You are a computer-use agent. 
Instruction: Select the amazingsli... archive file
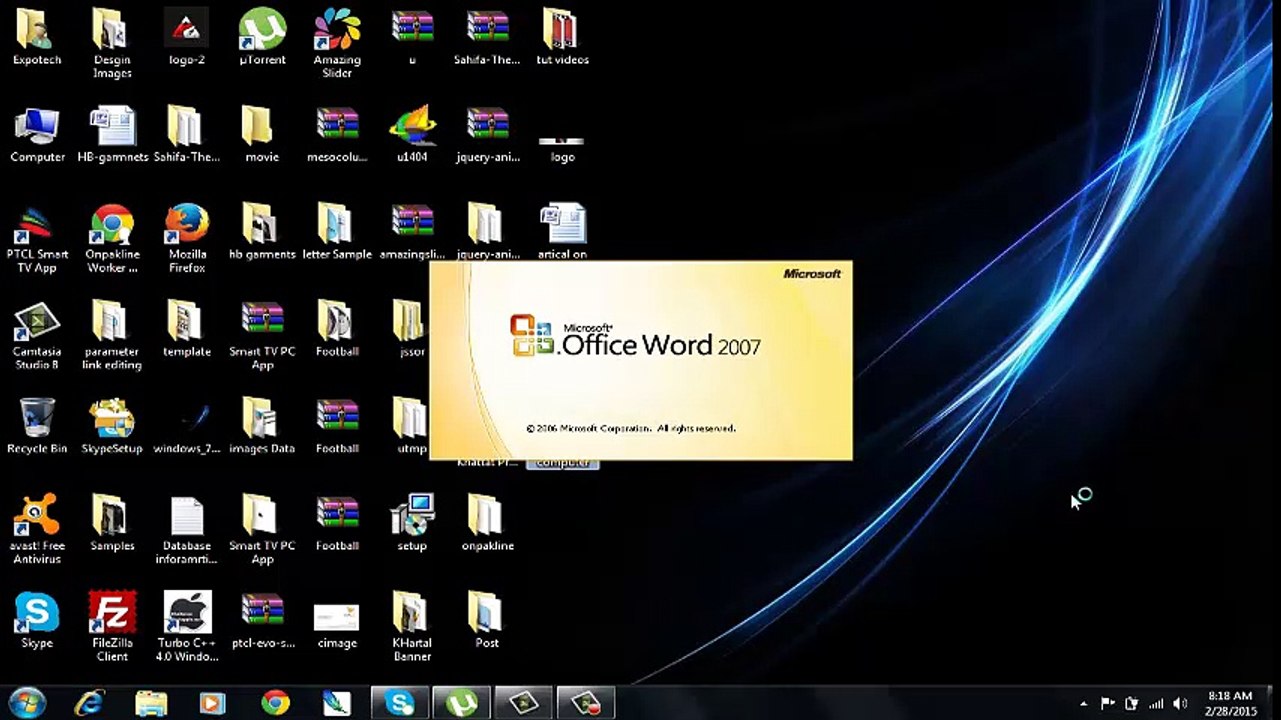[412, 232]
